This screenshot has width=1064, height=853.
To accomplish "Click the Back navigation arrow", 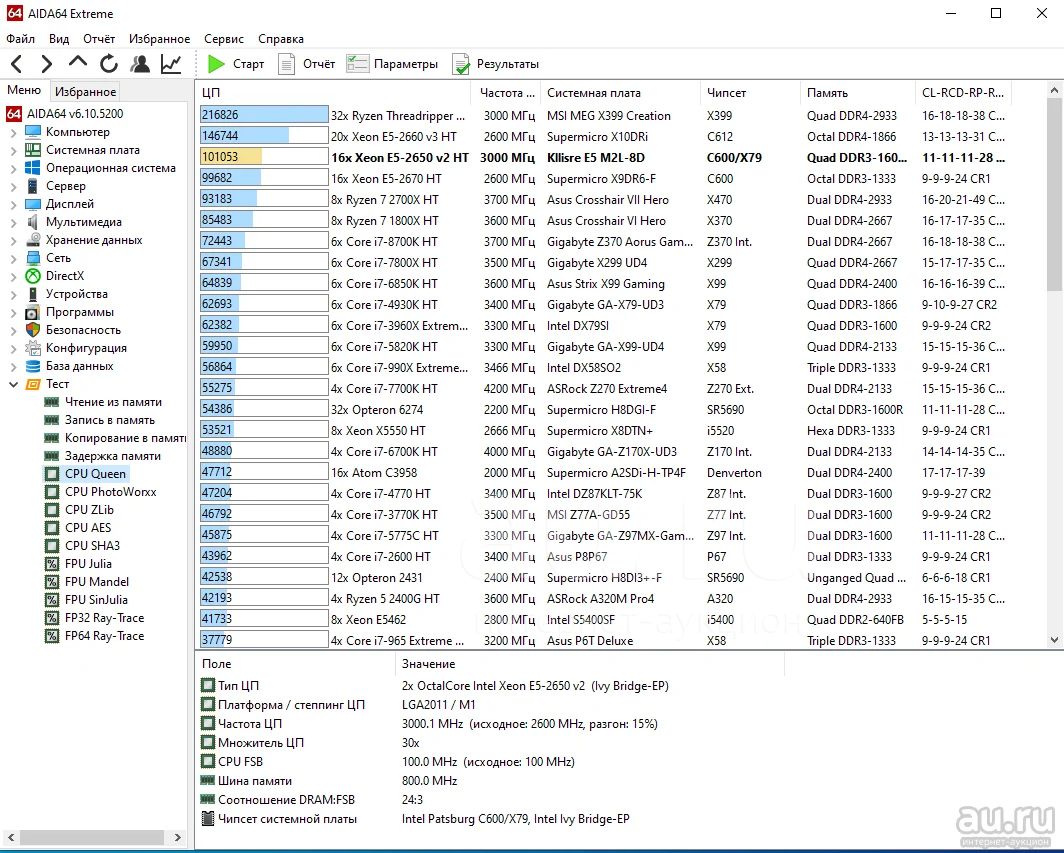I will (17, 64).
